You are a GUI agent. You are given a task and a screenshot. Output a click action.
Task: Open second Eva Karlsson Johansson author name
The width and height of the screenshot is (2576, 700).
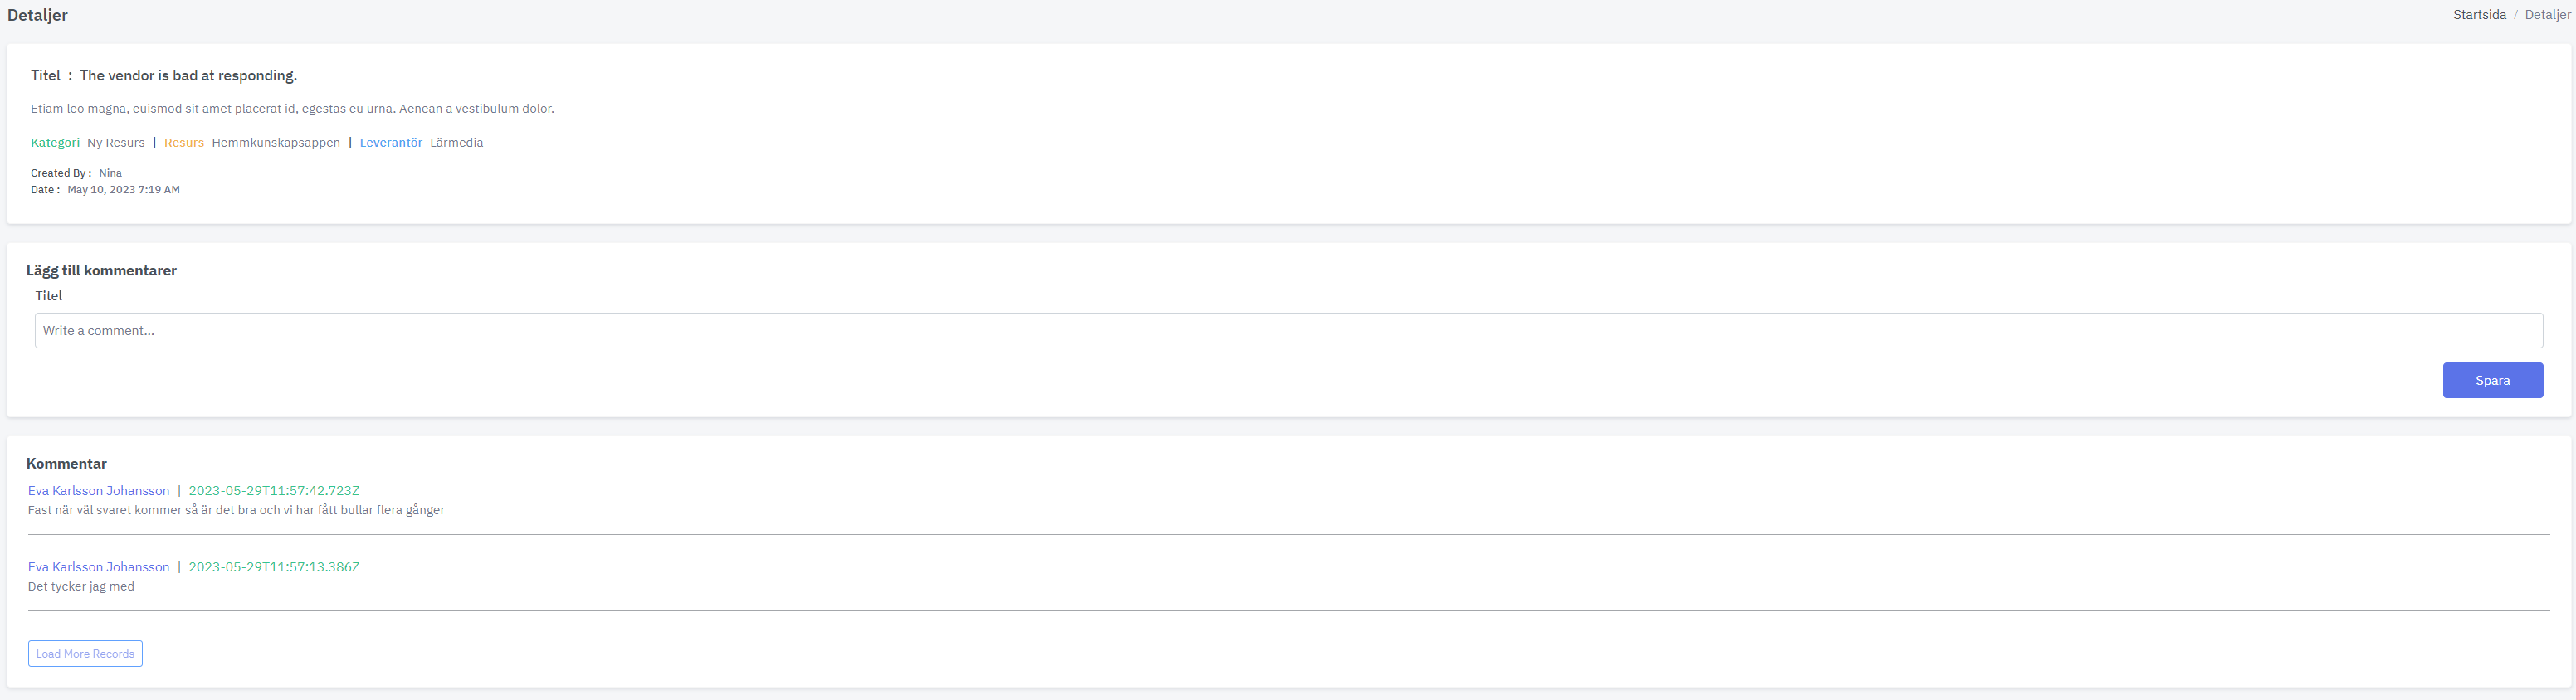click(99, 567)
